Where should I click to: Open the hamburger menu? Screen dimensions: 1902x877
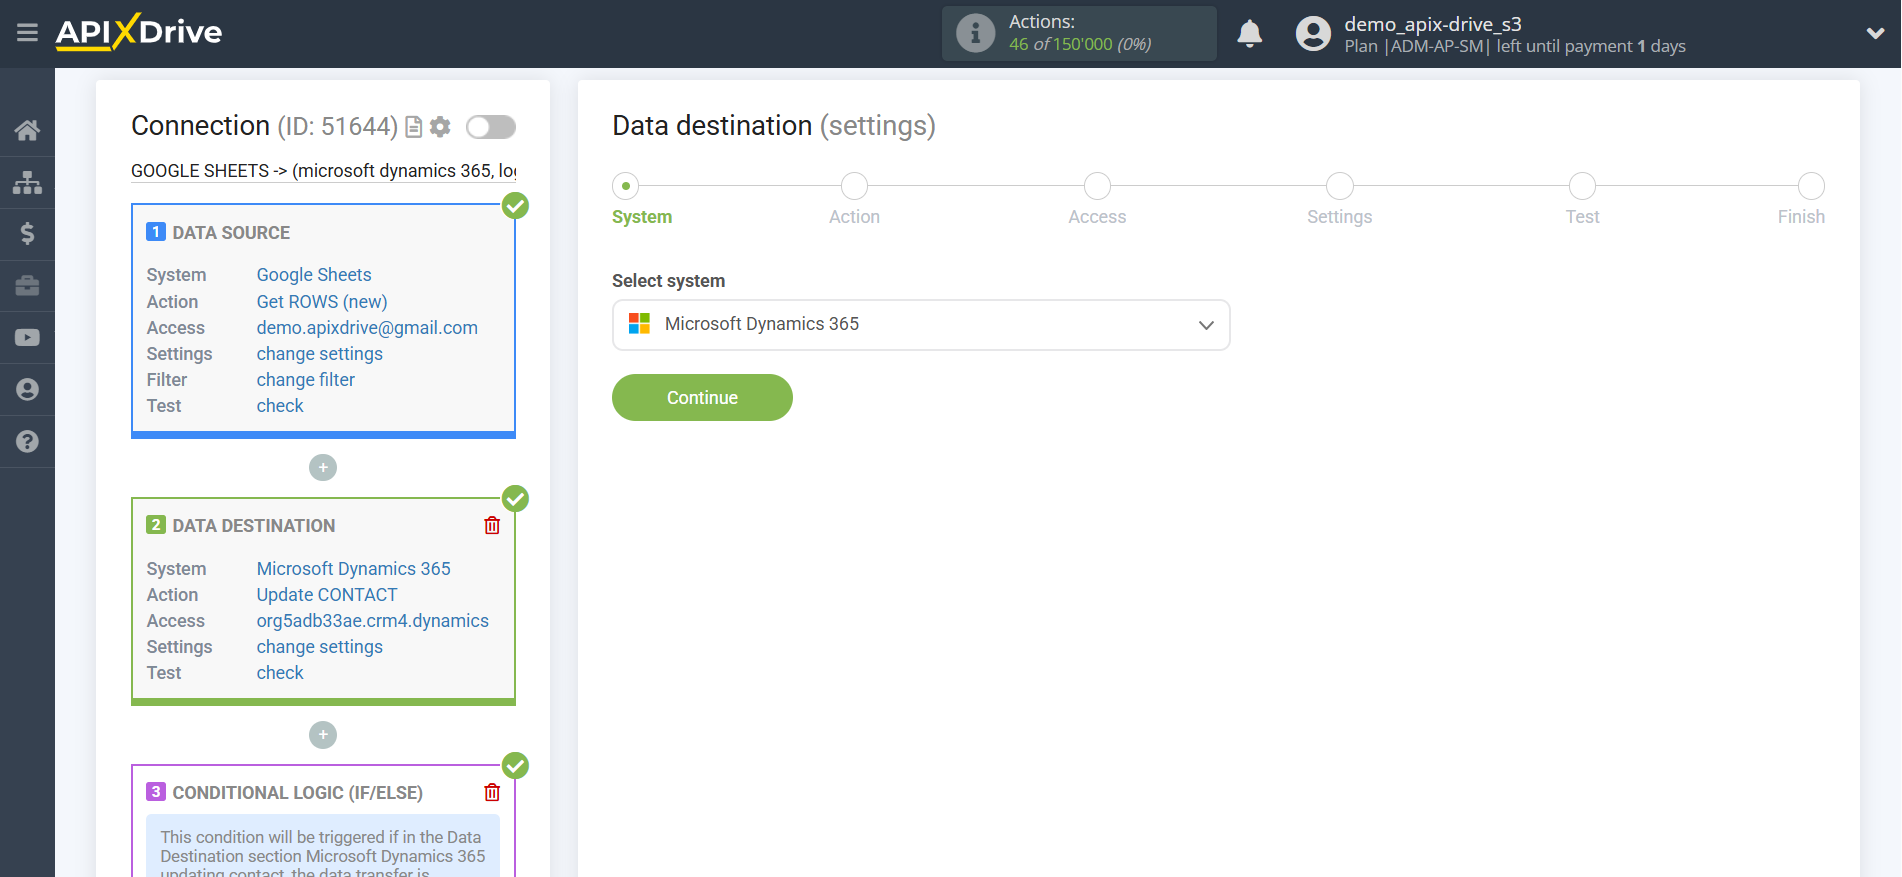coord(27,33)
